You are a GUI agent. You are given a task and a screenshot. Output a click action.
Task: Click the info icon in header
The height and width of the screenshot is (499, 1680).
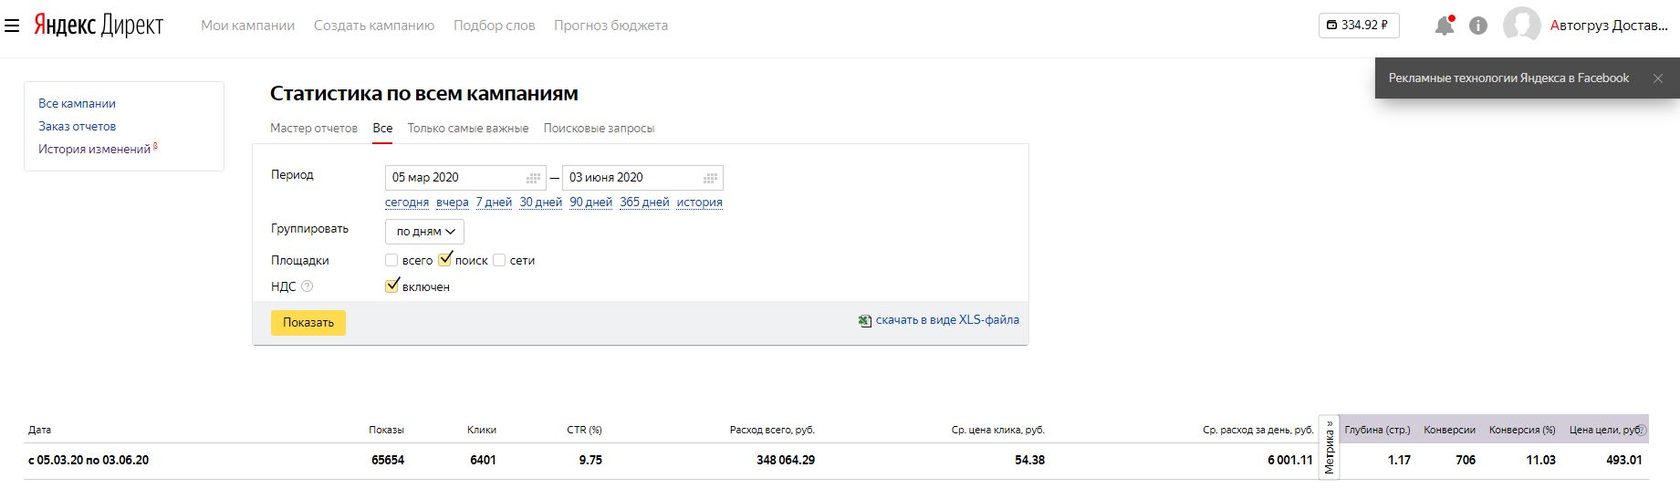(1478, 26)
